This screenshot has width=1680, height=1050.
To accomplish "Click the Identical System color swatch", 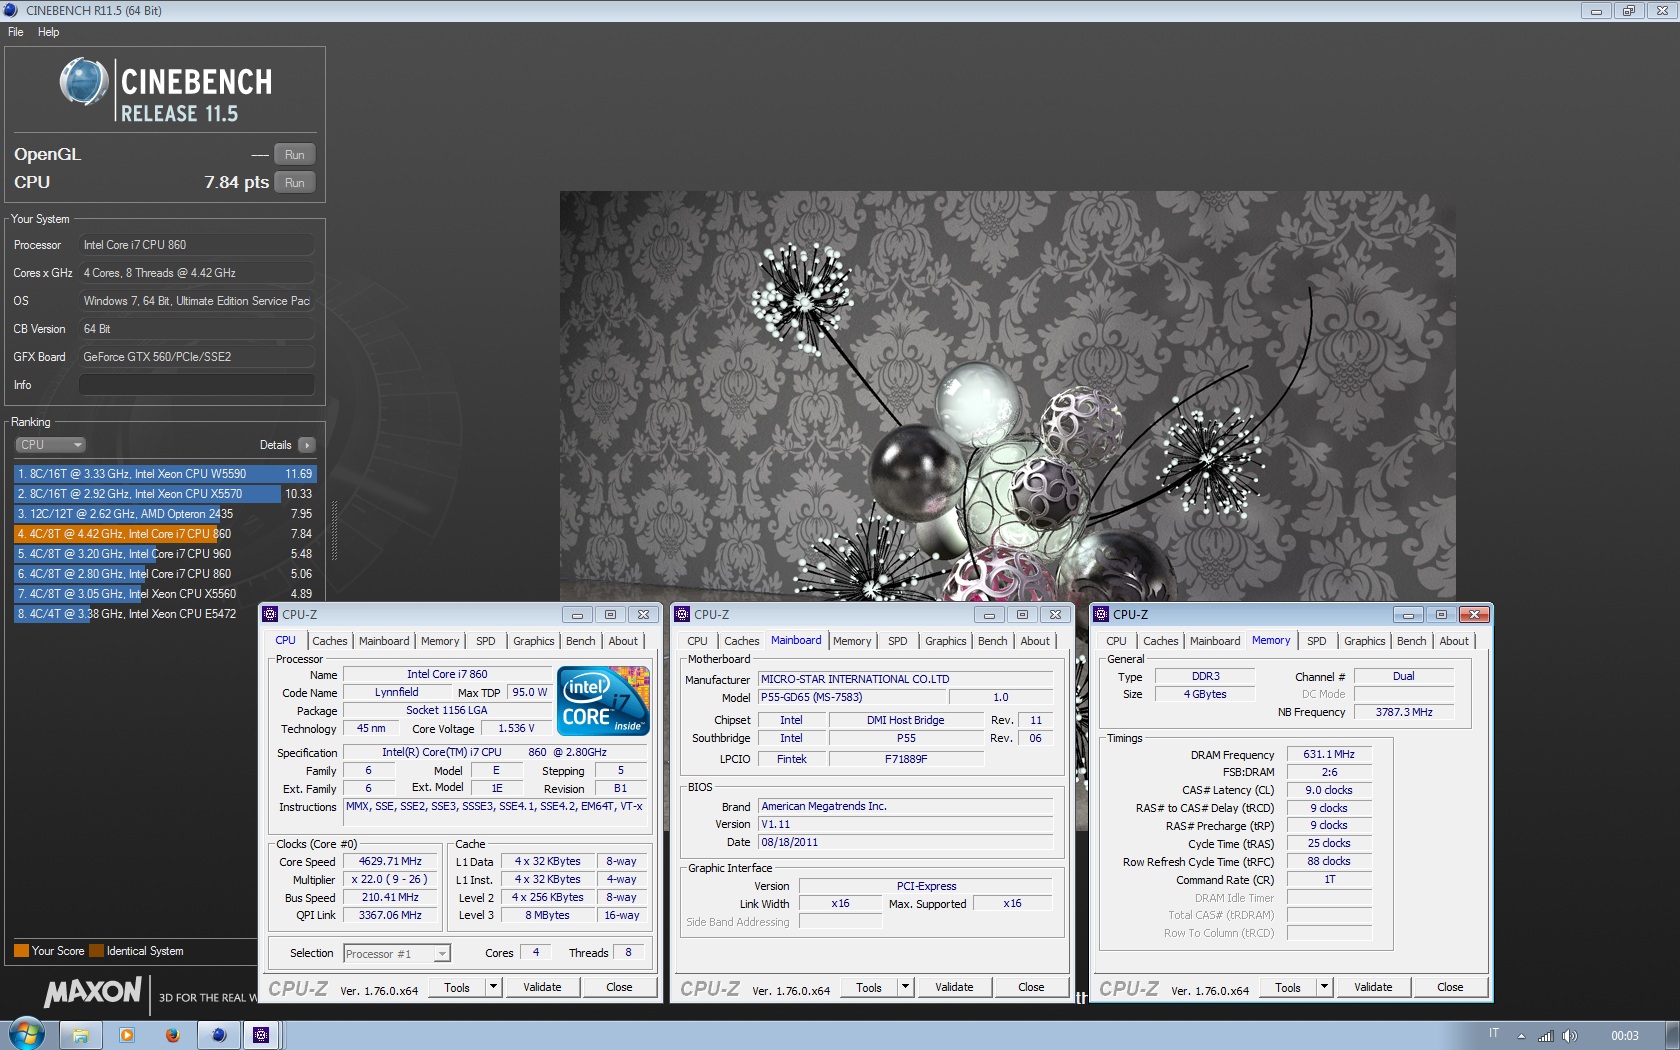I will (x=96, y=951).
